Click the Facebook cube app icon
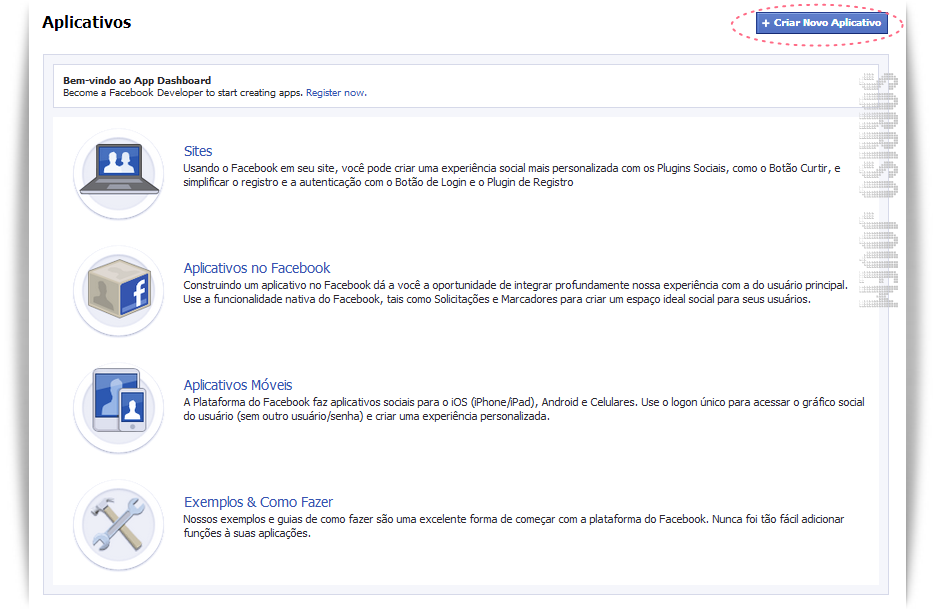 pos(119,290)
